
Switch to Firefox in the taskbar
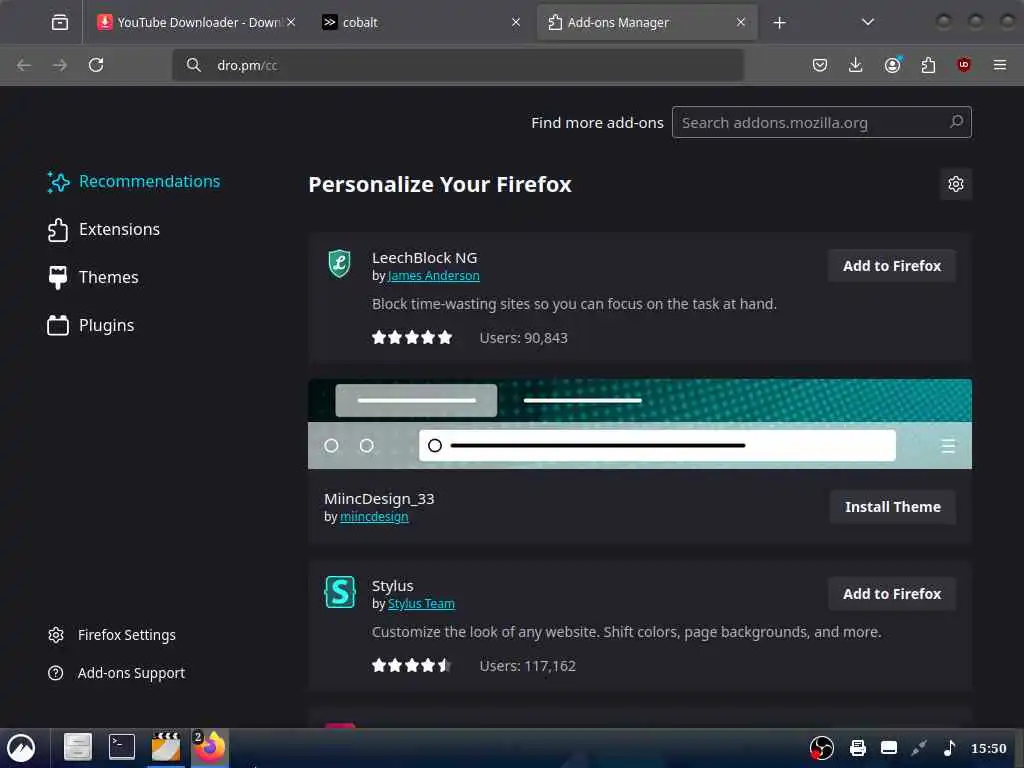tap(210, 747)
